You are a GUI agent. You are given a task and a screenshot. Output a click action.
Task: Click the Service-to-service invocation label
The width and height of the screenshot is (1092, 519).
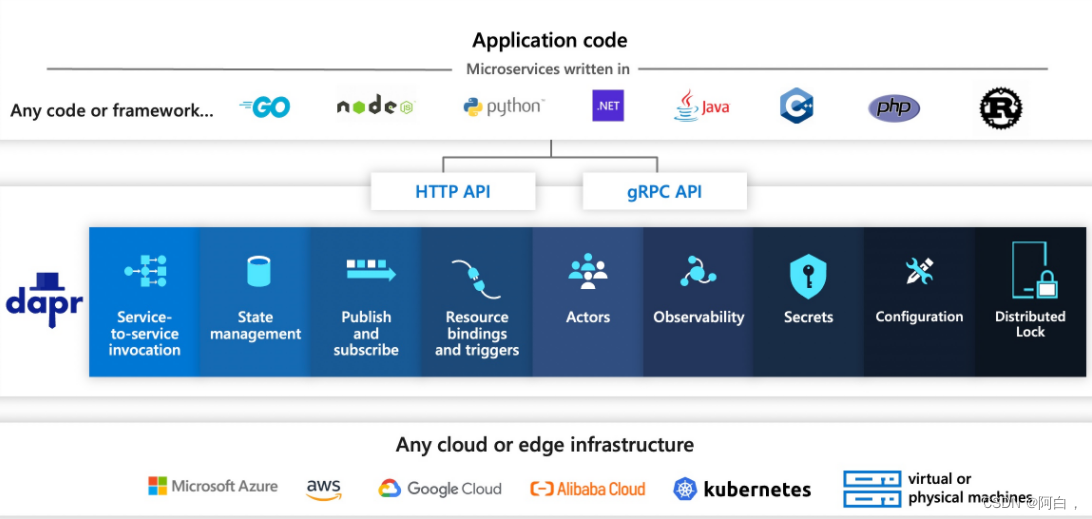point(144,334)
